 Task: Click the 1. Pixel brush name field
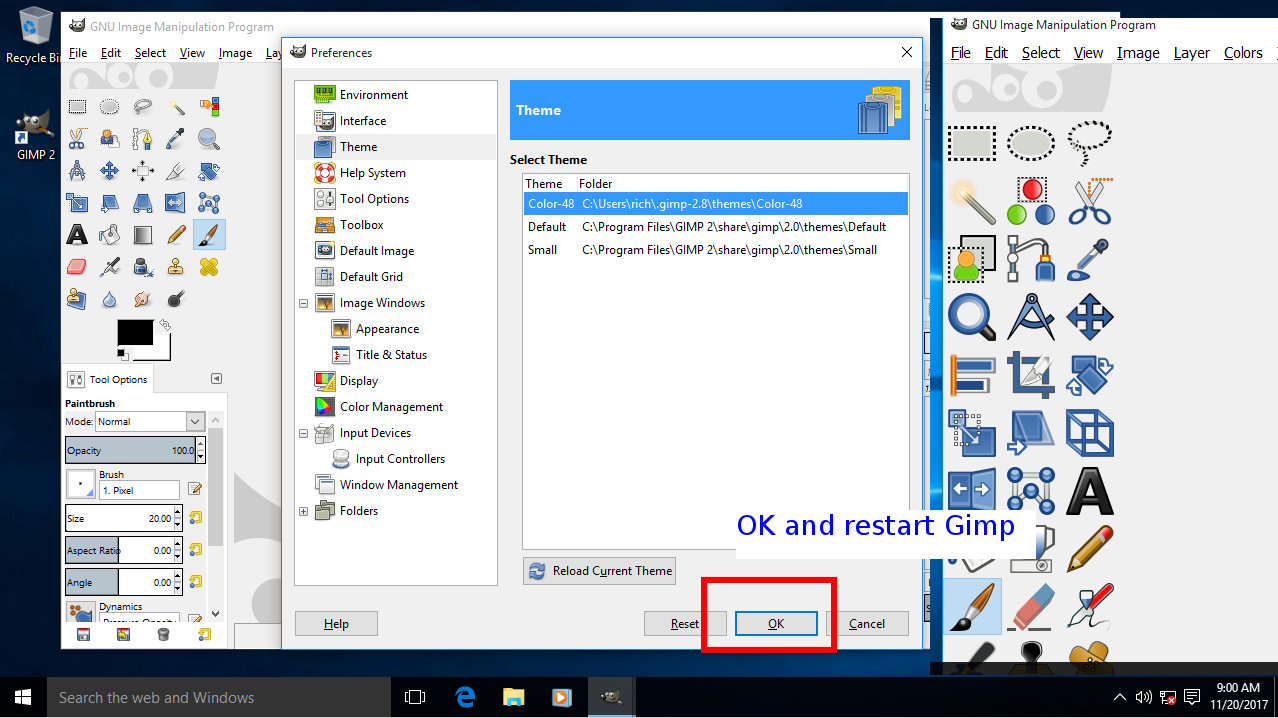point(139,491)
